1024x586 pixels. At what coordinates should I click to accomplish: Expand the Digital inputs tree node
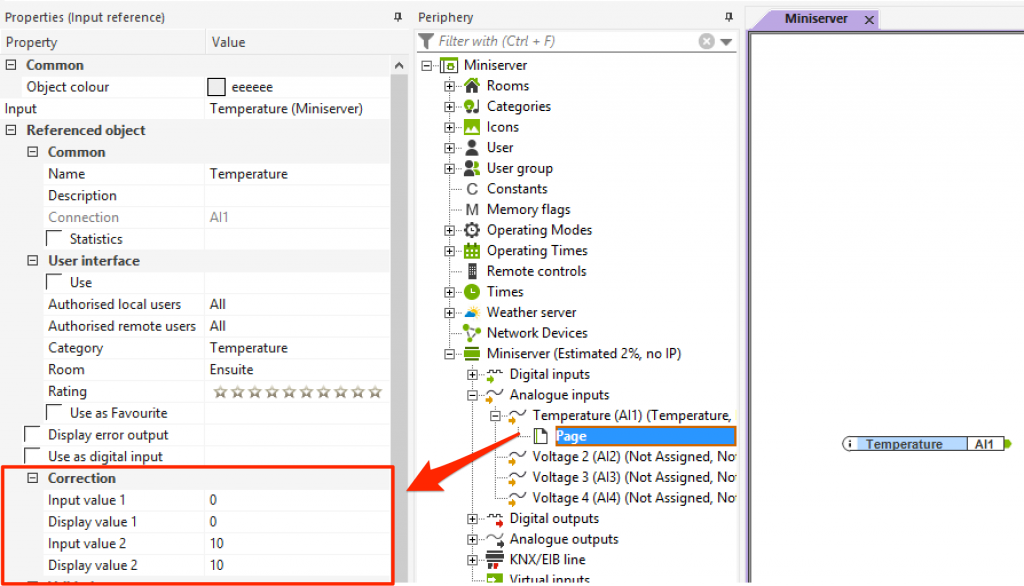(x=473, y=375)
